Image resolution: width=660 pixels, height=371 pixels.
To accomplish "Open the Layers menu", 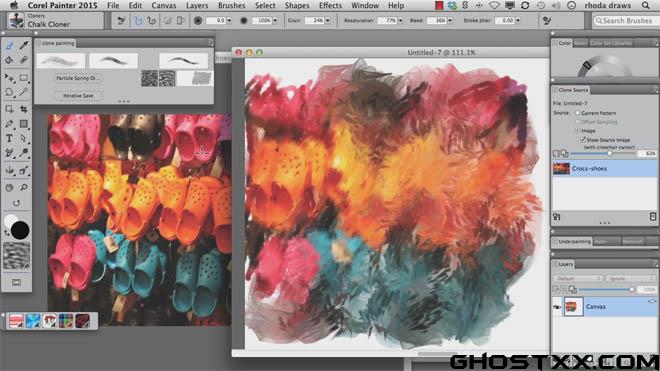I will pyautogui.click(x=197, y=5).
